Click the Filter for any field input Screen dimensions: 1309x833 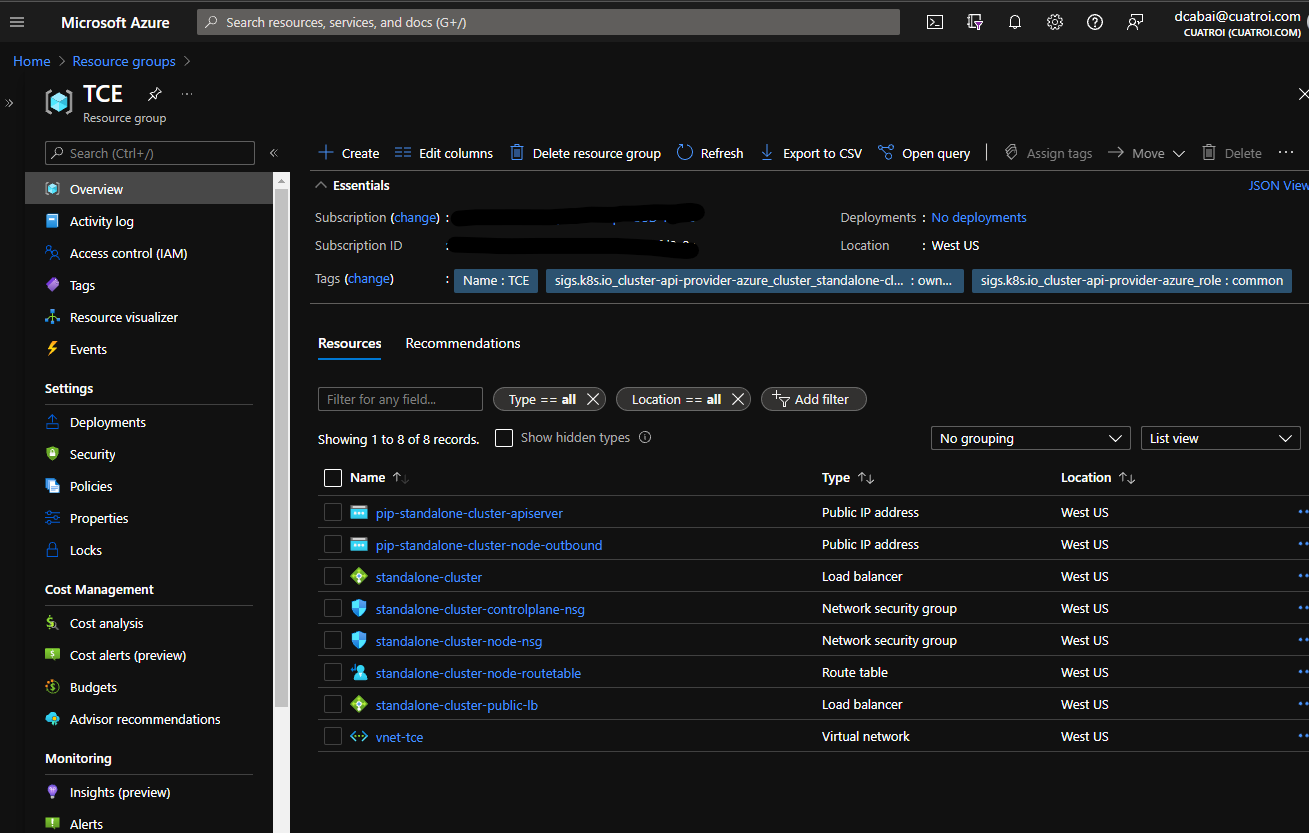tap(400, 399)
